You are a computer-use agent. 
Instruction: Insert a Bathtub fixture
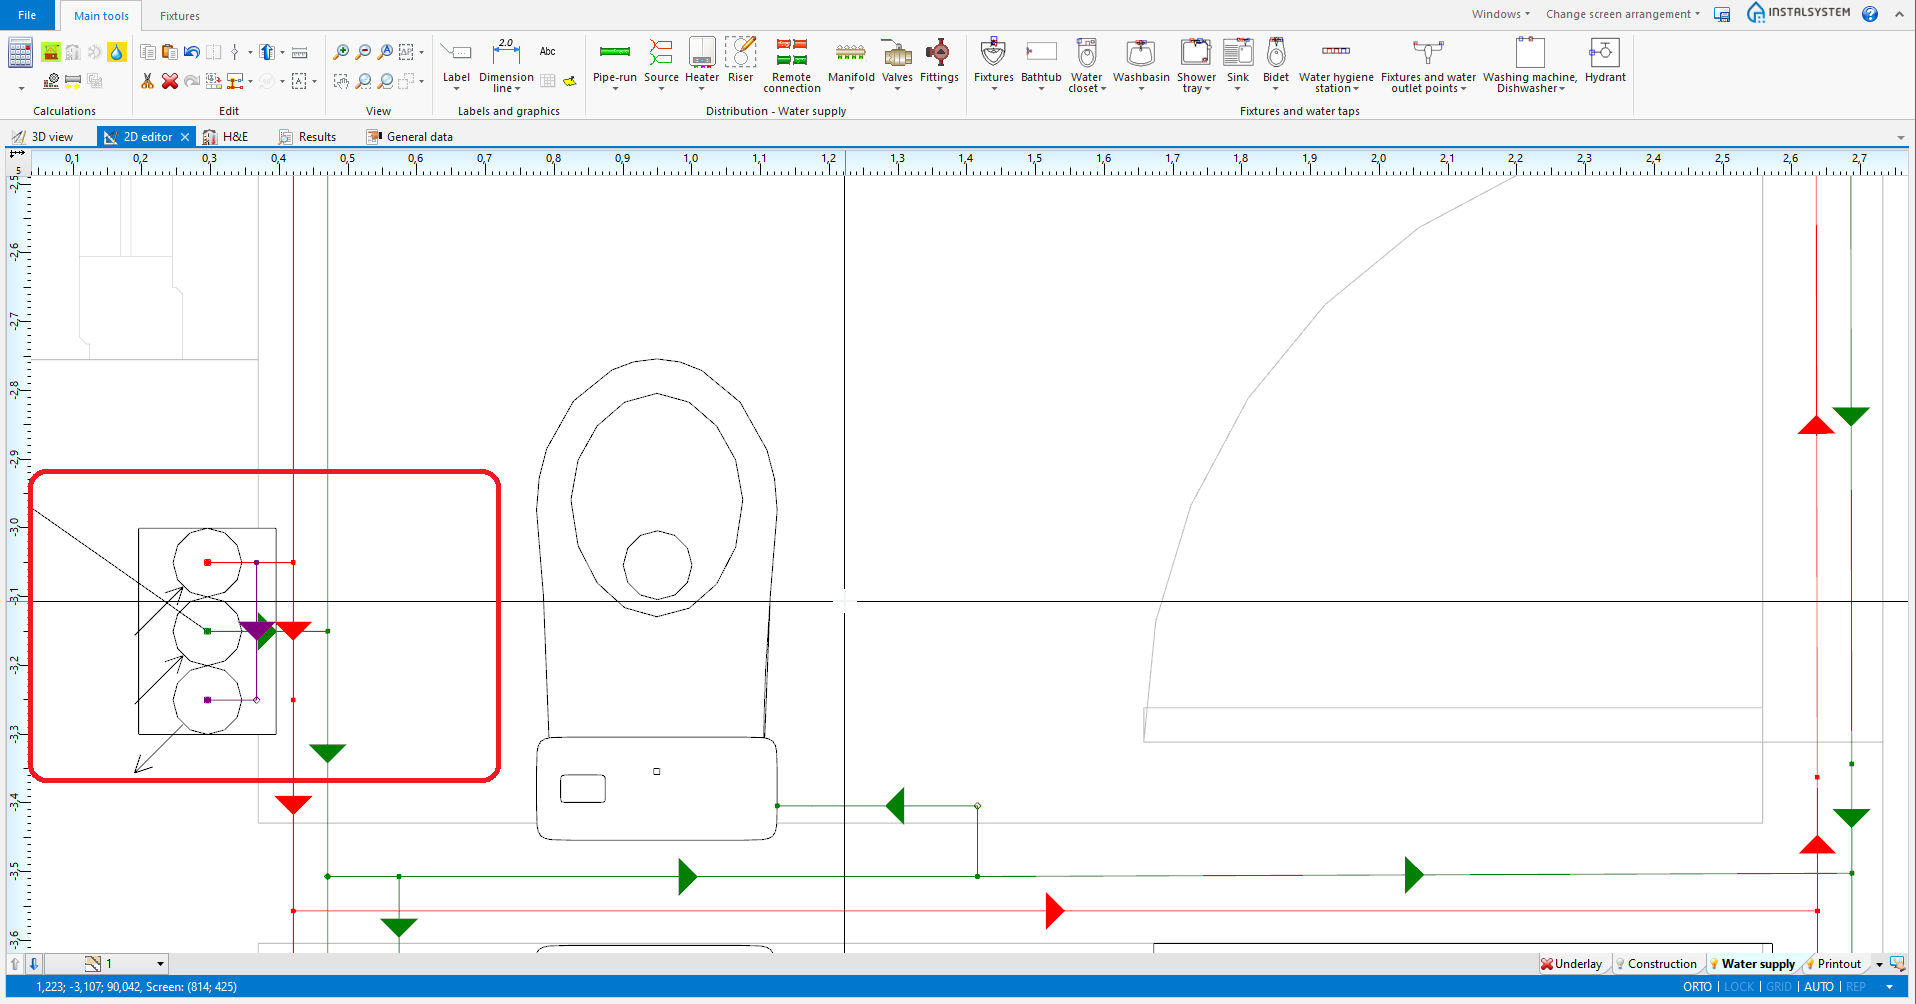pos(1040,52)
